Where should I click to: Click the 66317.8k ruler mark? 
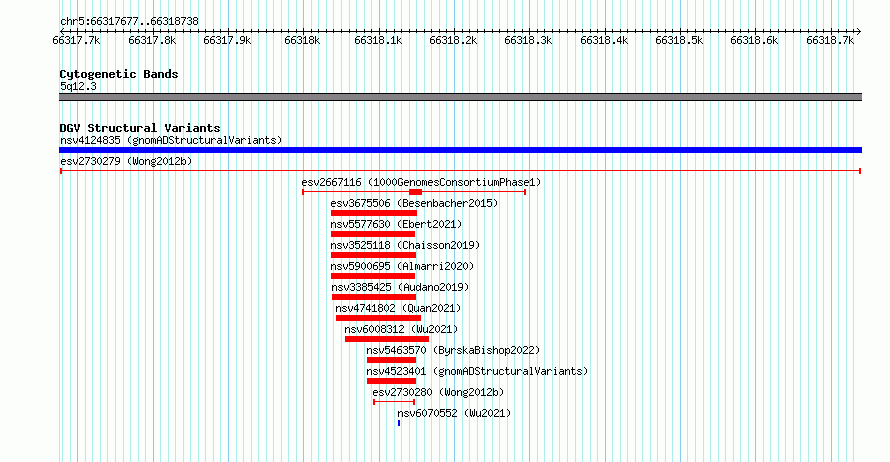152,40
